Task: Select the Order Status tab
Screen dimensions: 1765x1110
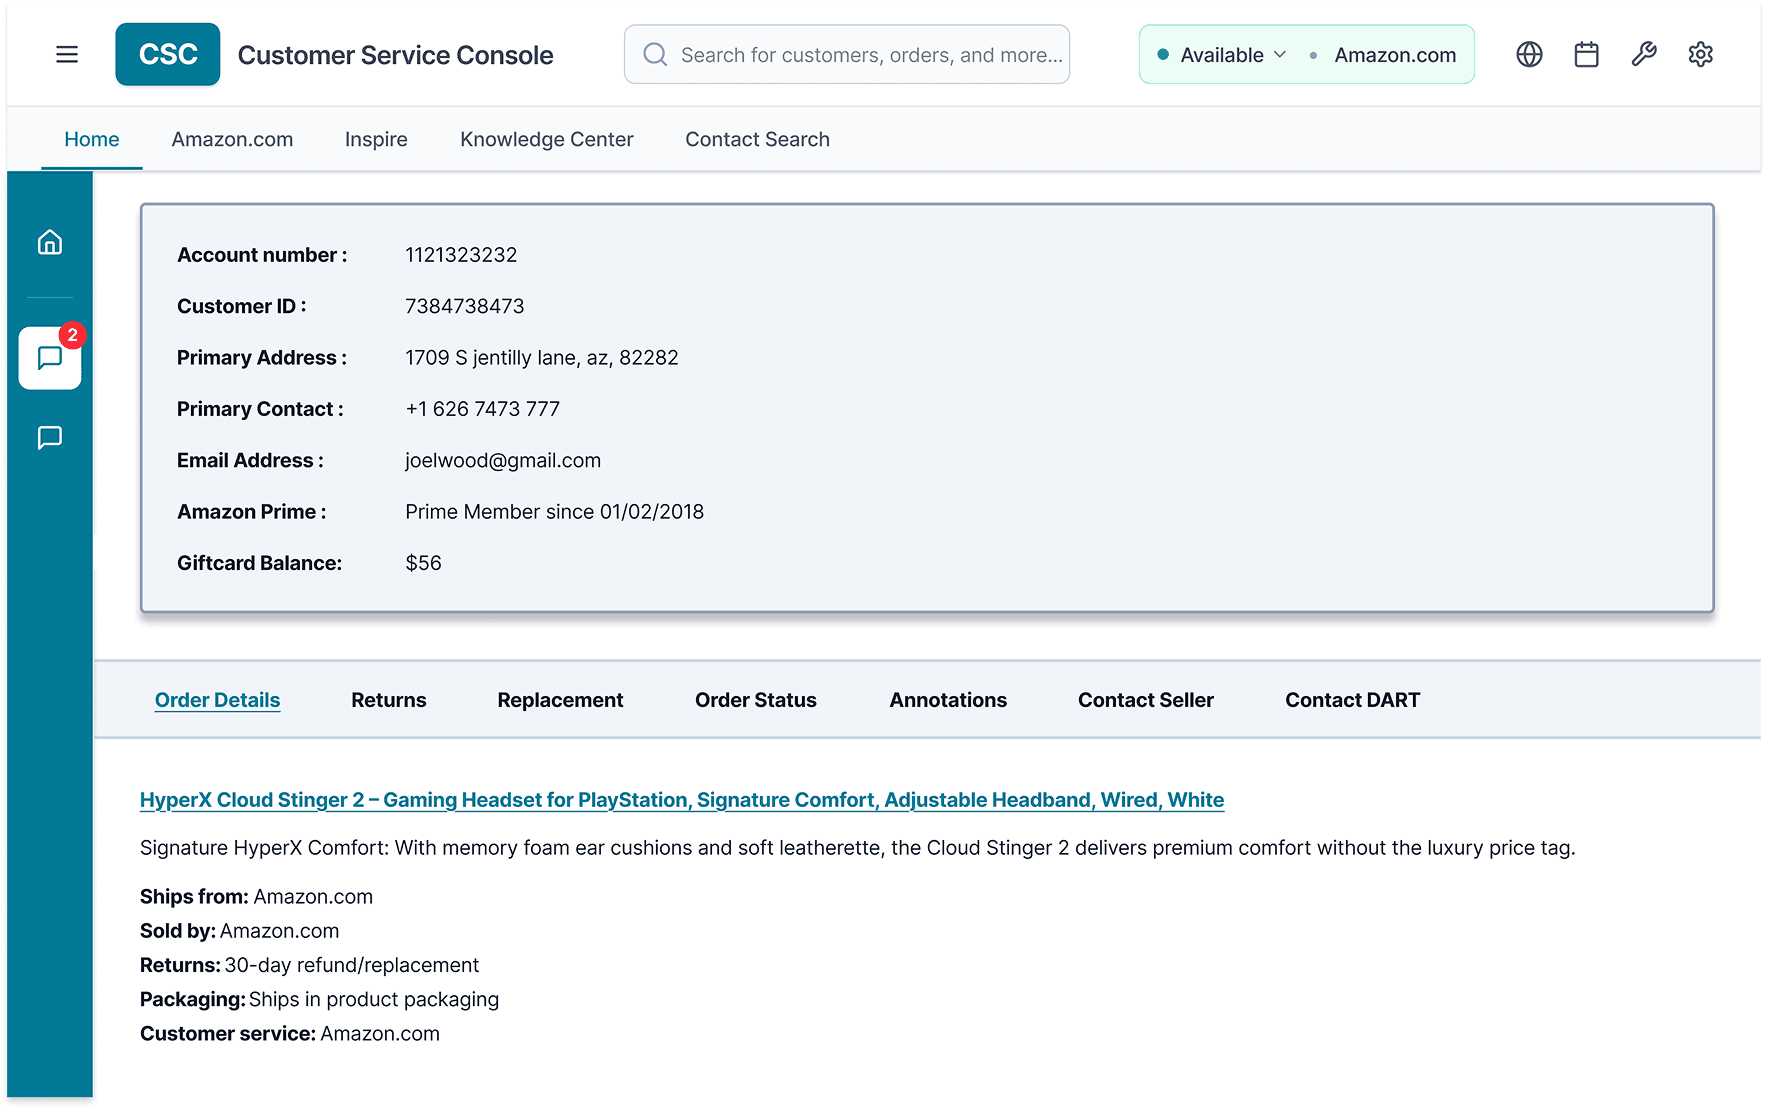Action: point(755,700)
